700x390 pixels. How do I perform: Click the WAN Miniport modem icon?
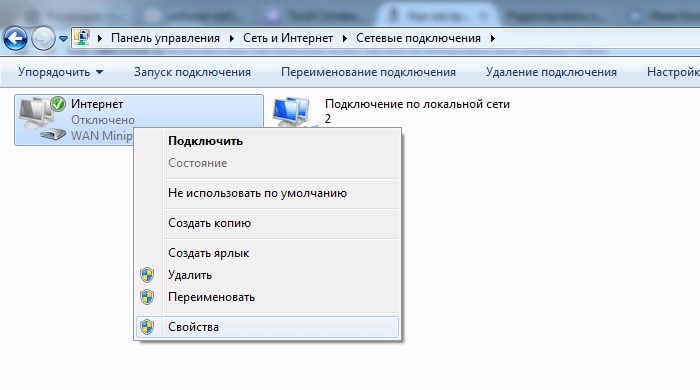pyautogui.click(x=53, y=134)
